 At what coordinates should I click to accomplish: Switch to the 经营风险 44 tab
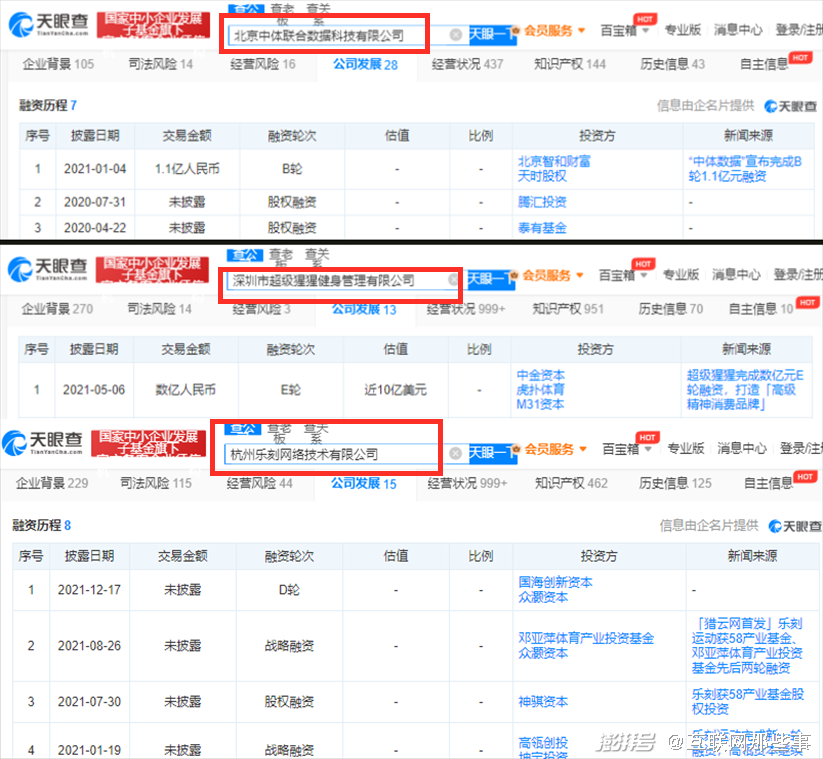point(259,483)
